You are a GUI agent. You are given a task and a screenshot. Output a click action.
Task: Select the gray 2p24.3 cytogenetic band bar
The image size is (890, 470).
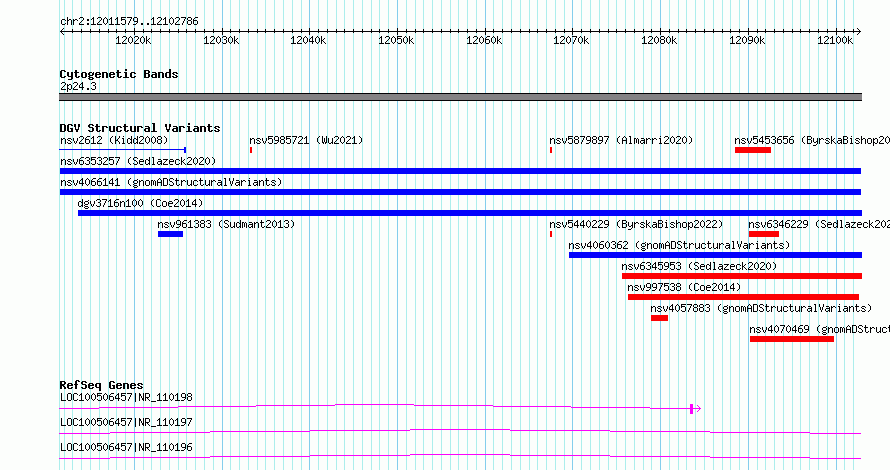460,97
